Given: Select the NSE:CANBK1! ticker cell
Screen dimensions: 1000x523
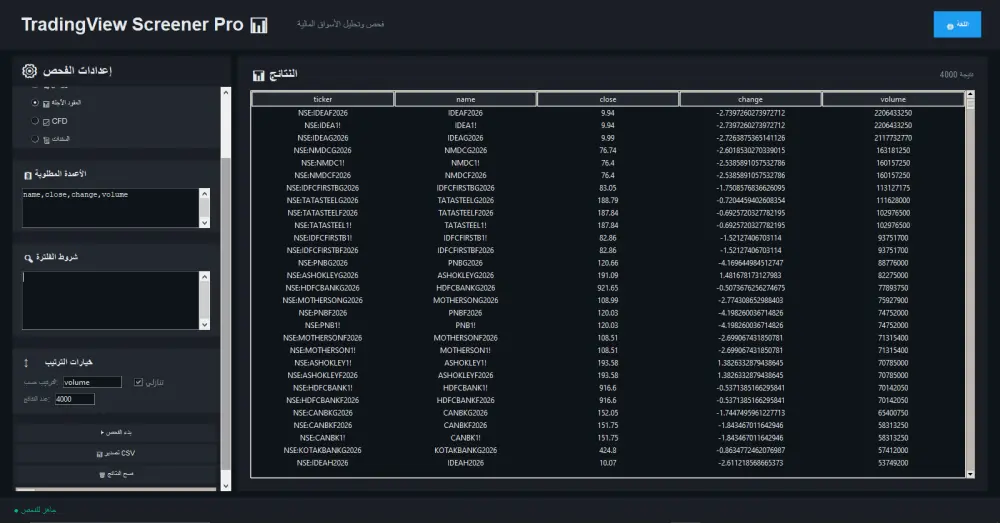Looking at the screenshot, I should [x=323, y=438].
